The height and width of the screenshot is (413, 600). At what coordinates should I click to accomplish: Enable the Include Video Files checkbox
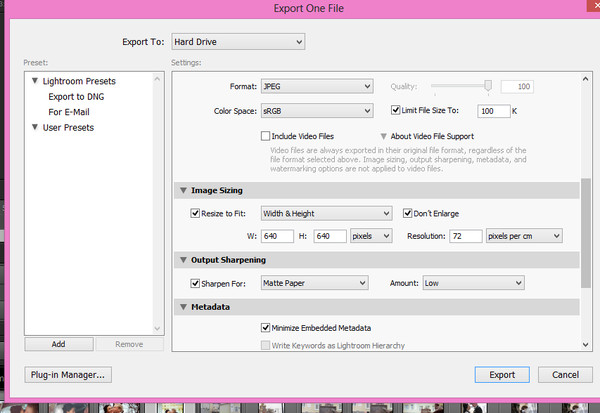[265, 136]
